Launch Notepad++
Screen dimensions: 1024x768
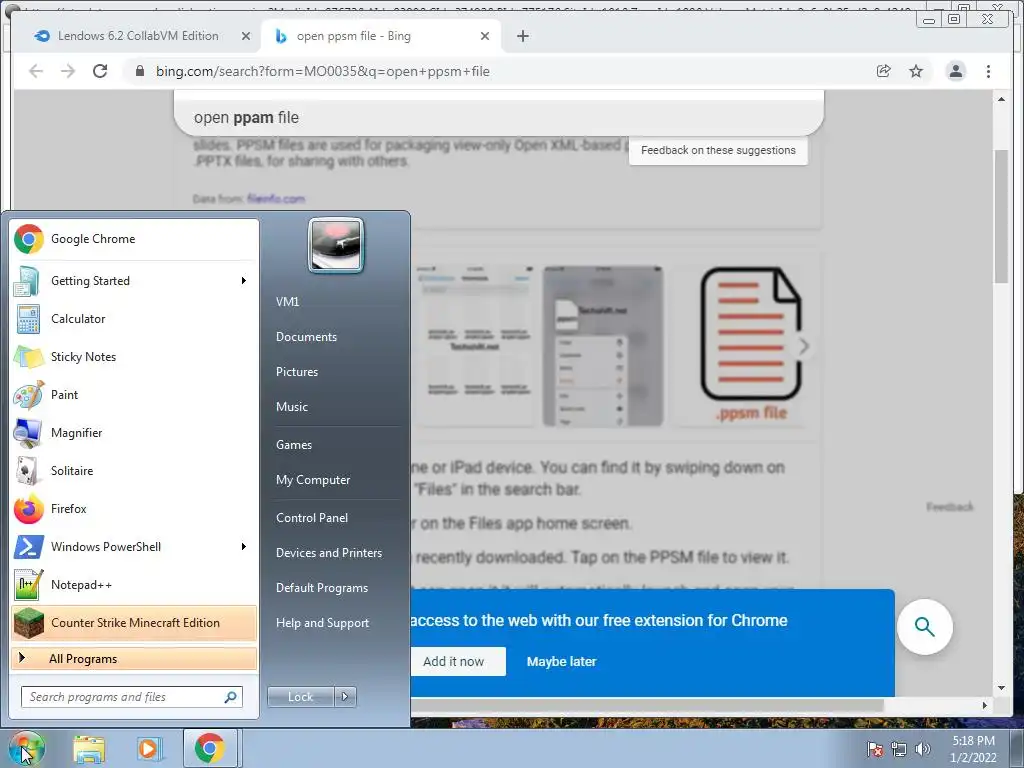pos(134,584)
